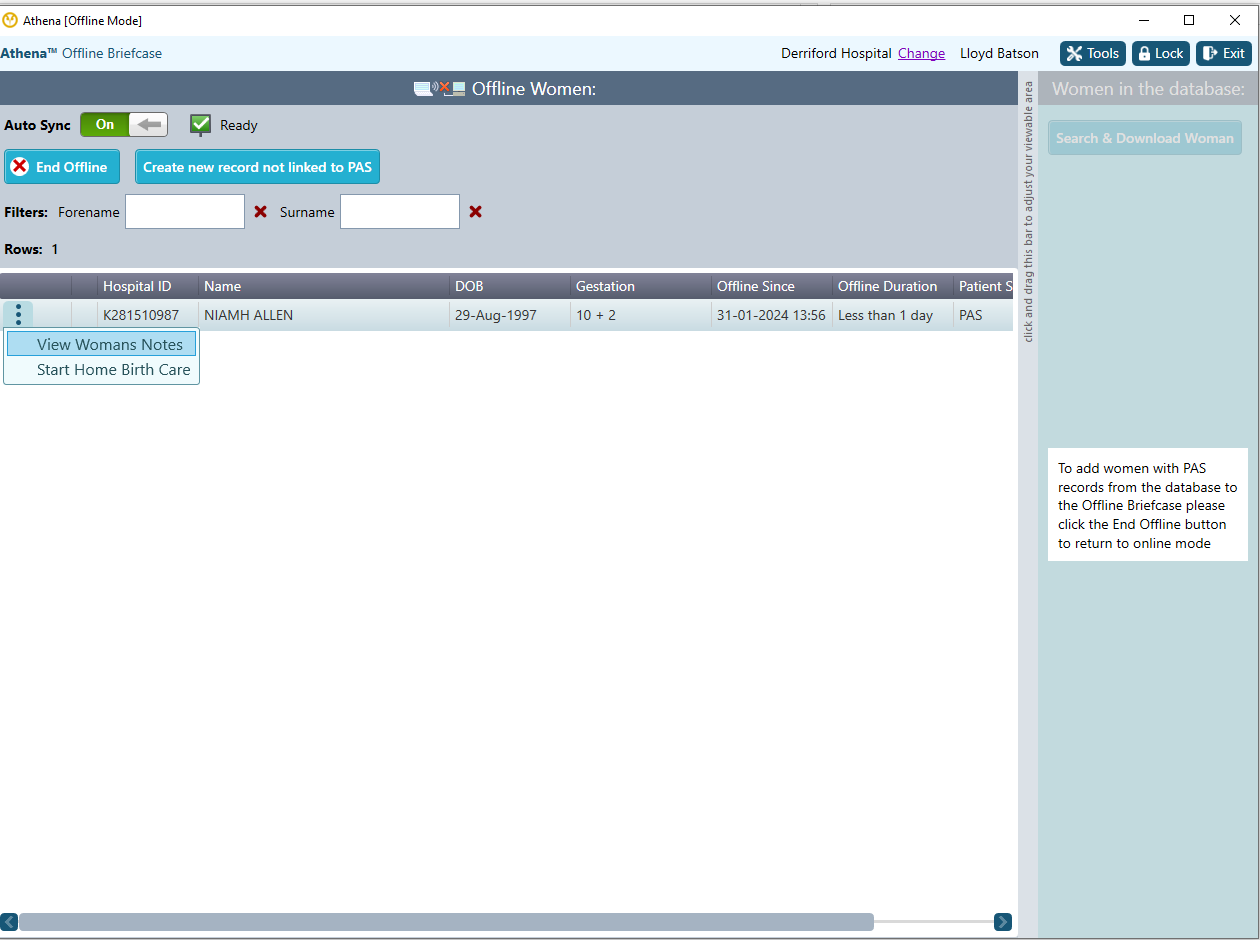Lock the Athena session
Screen dimensions: 1260x940
pos(1160,54)
